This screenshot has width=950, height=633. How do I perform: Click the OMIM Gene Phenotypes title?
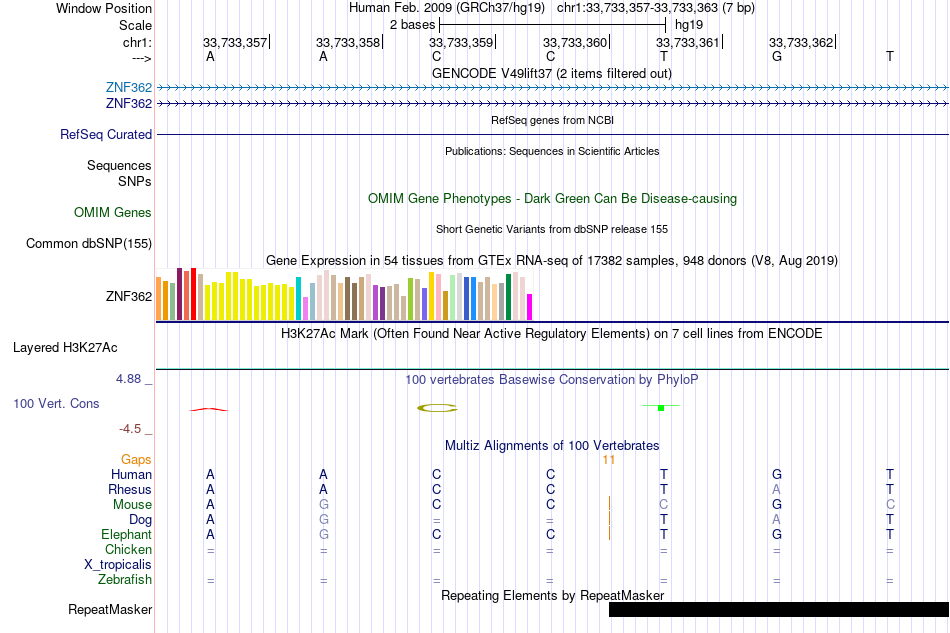[x=553, y=199]
